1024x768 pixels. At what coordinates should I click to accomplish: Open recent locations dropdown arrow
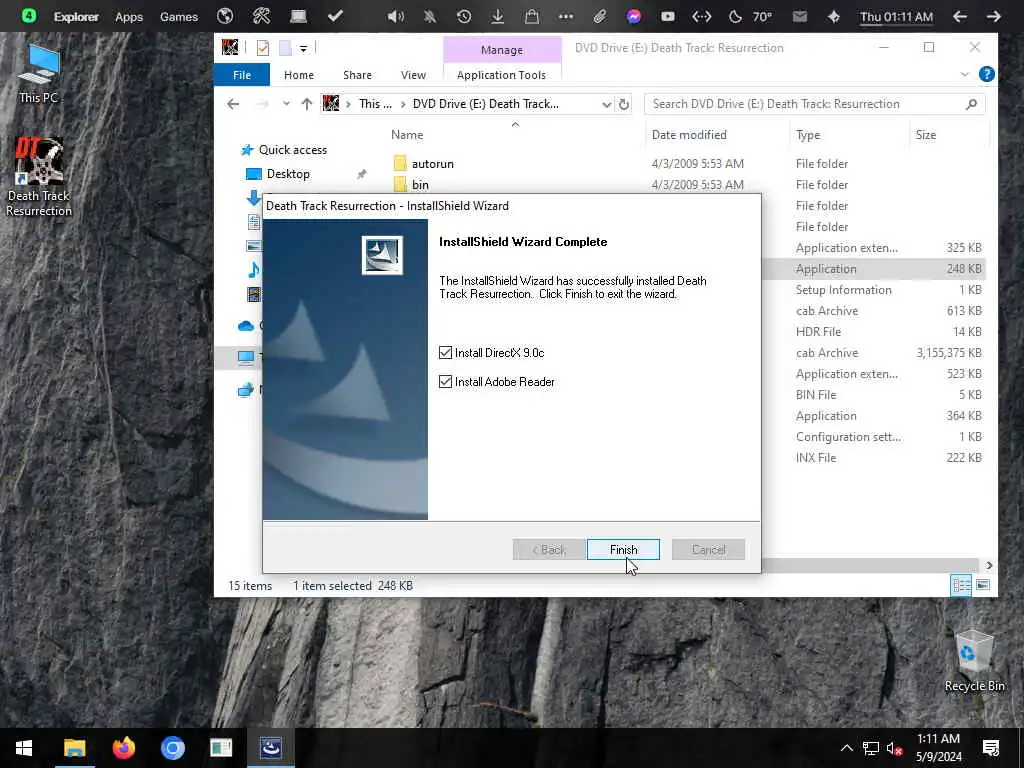coord(286,104)
